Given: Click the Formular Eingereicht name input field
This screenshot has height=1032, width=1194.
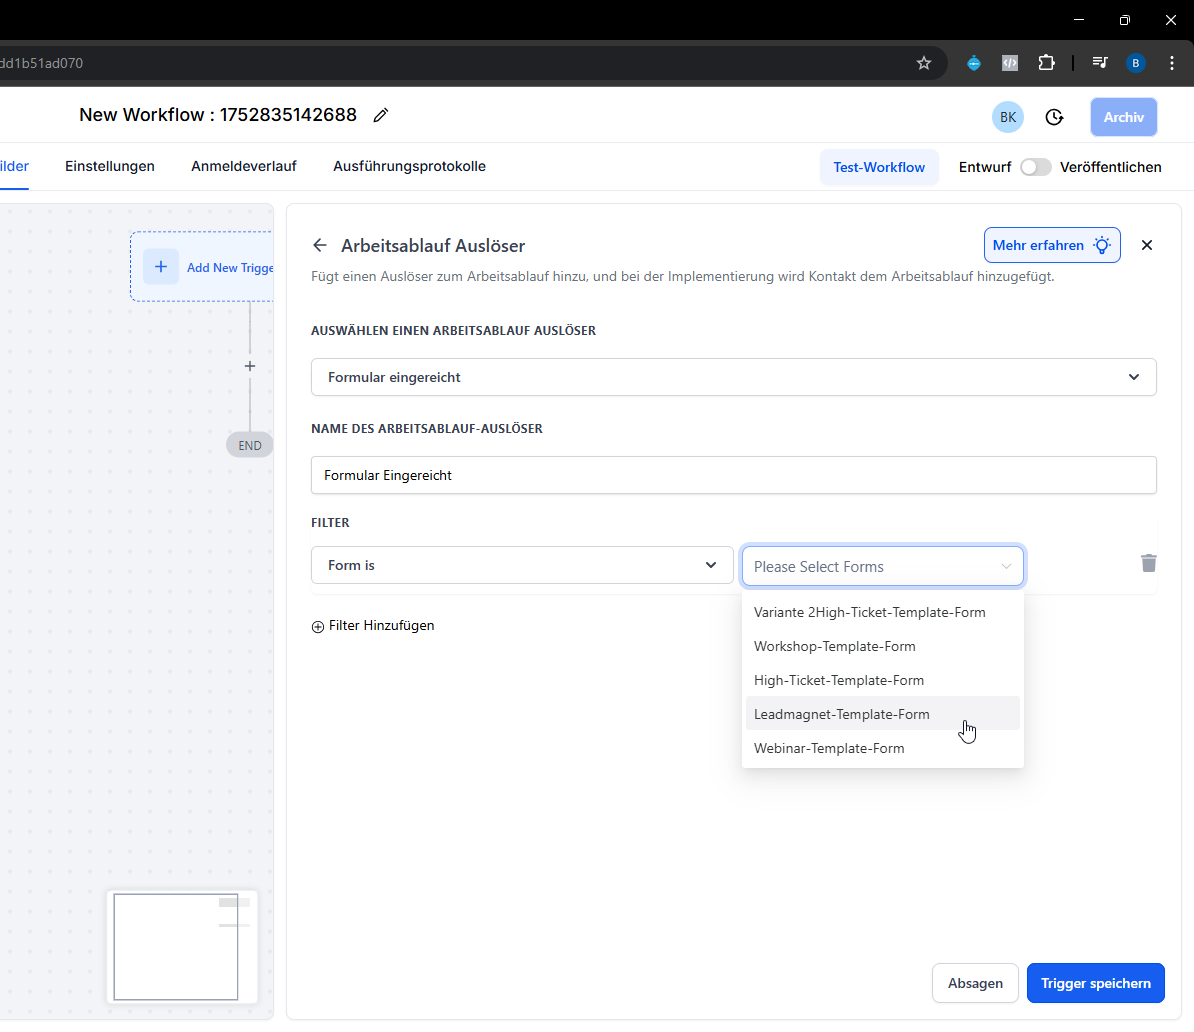Looking at the screenshot, I should click(x=733, y=475).
